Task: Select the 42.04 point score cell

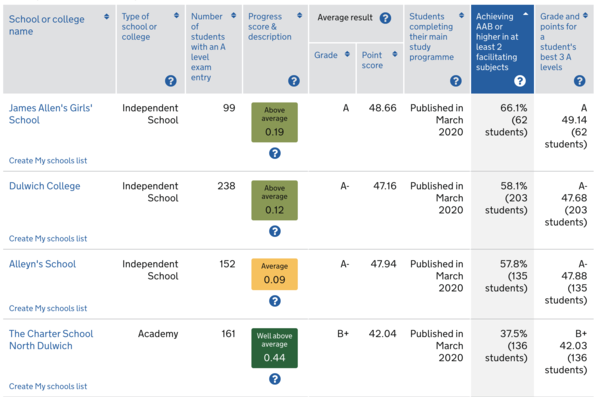Action: [x=383, y=334]
